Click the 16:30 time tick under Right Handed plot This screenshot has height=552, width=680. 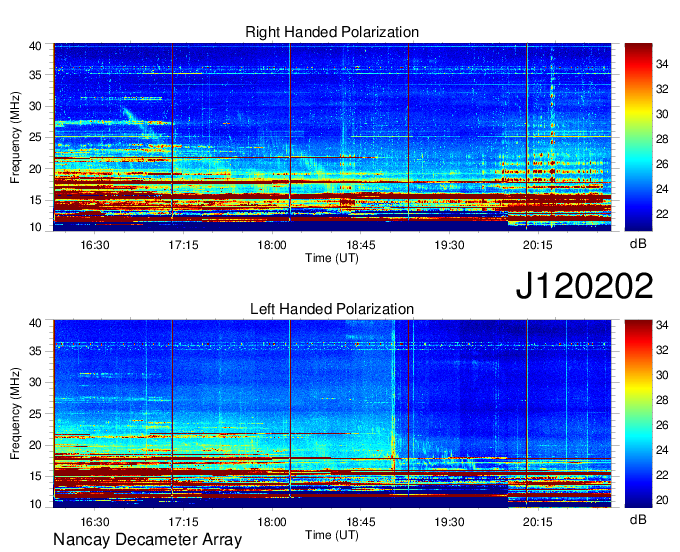pyautogui.click(x=95, y=245)
